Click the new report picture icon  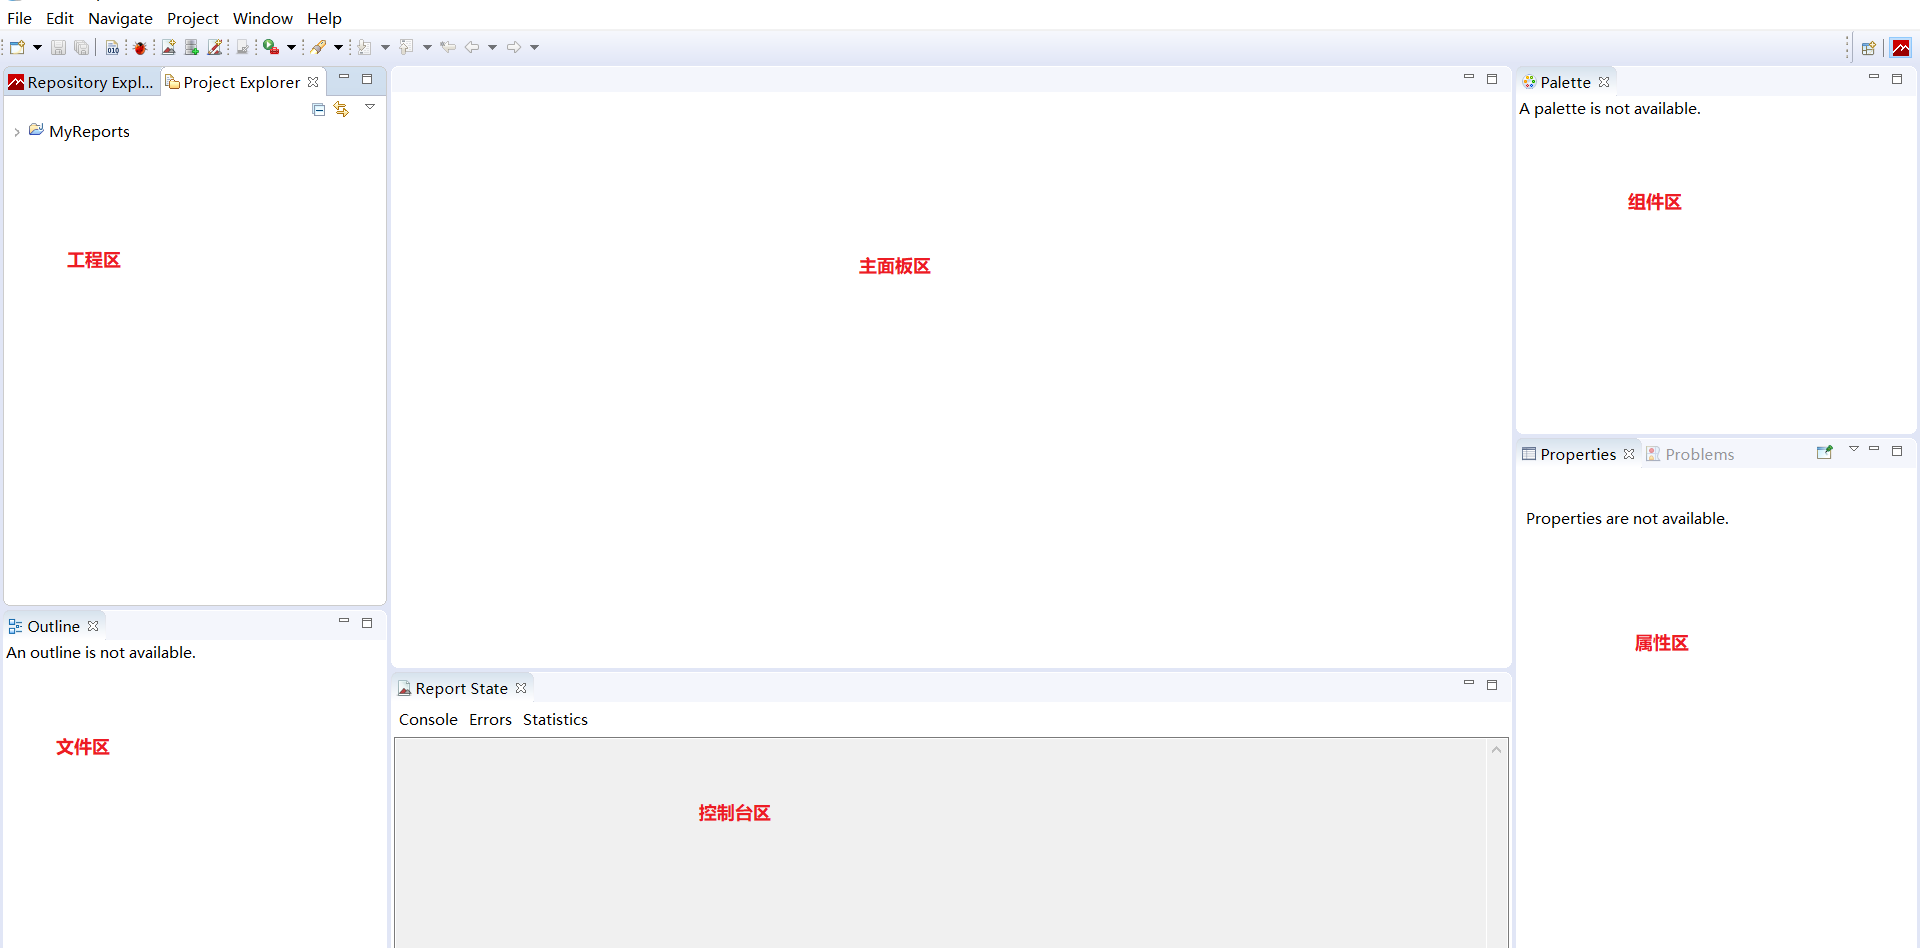[x=168, y=47]
